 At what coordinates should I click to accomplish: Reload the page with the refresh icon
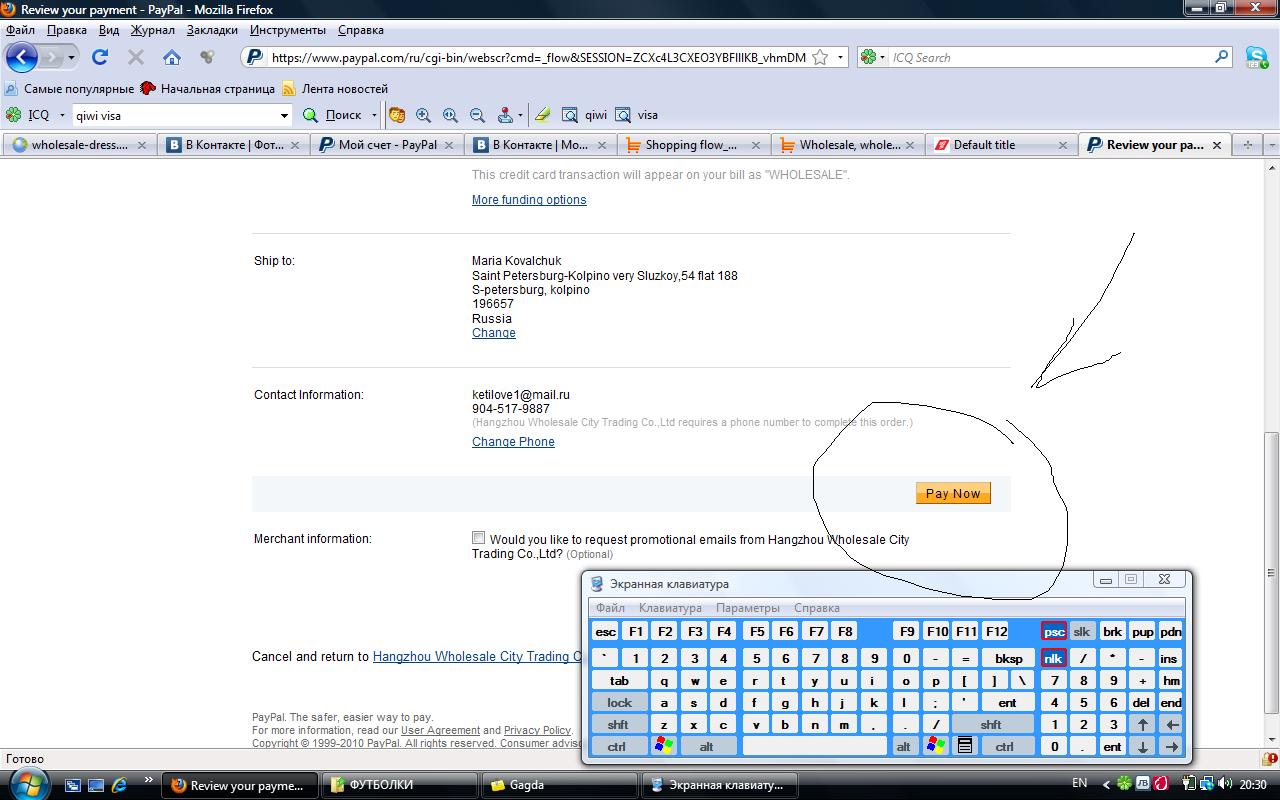[x=100, y=57]
